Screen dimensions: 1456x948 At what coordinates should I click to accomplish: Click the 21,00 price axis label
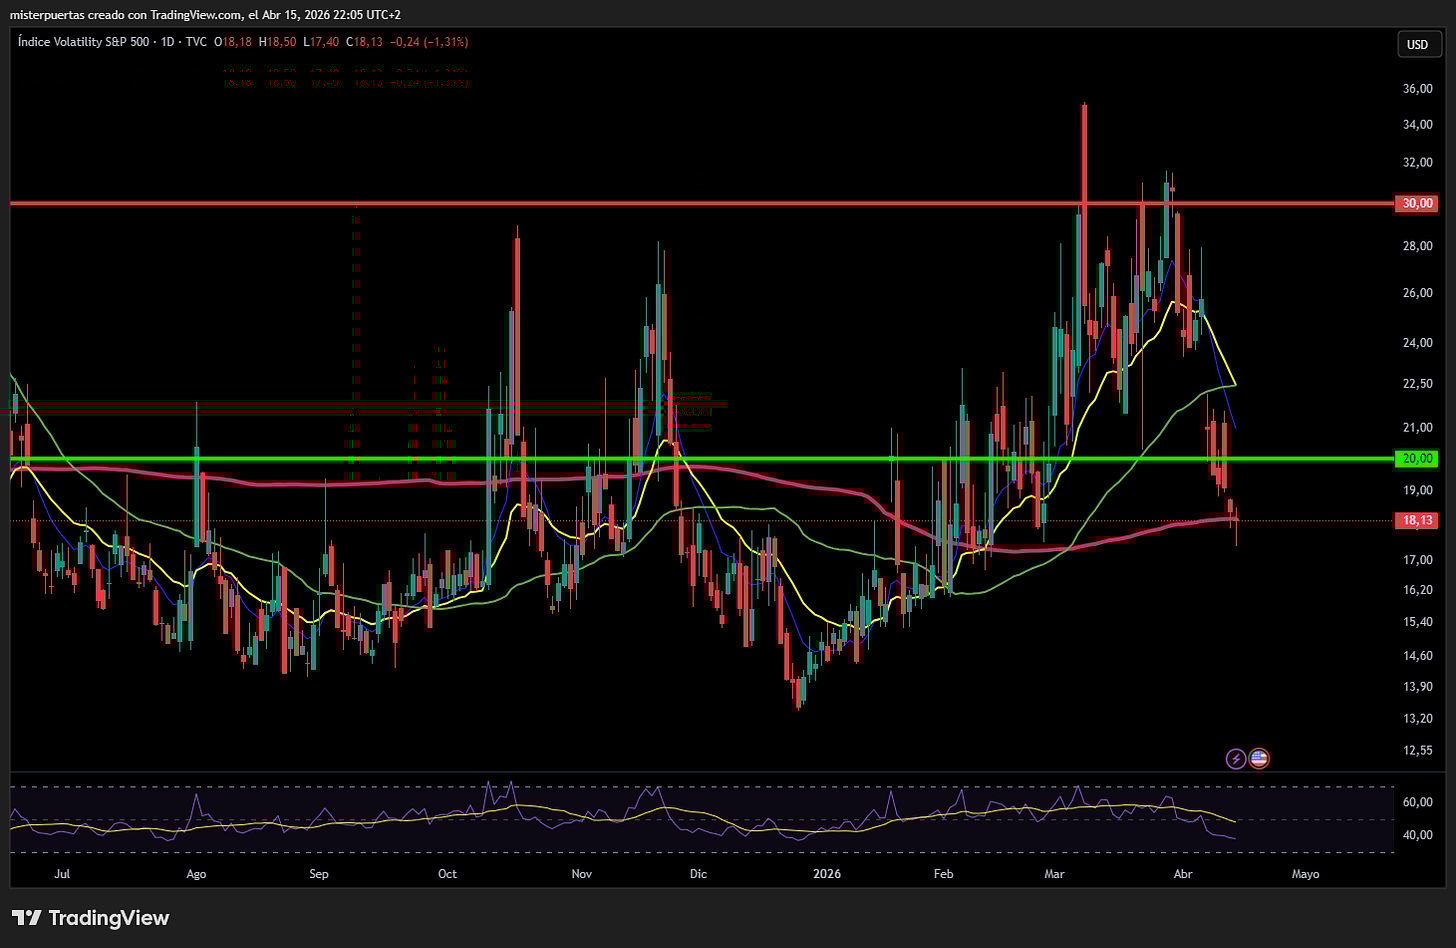pos(1417,427)
